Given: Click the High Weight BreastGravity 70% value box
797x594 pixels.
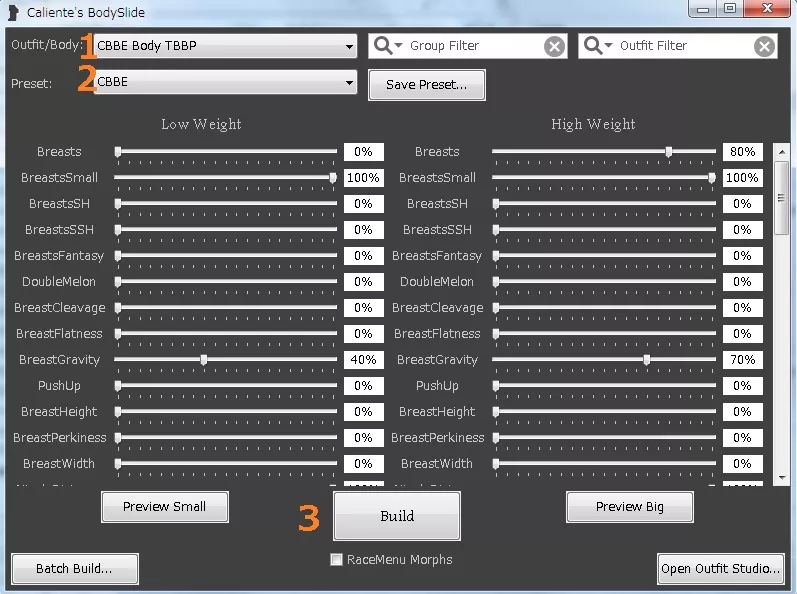Looking at the screenshot, I should [743, 360].
